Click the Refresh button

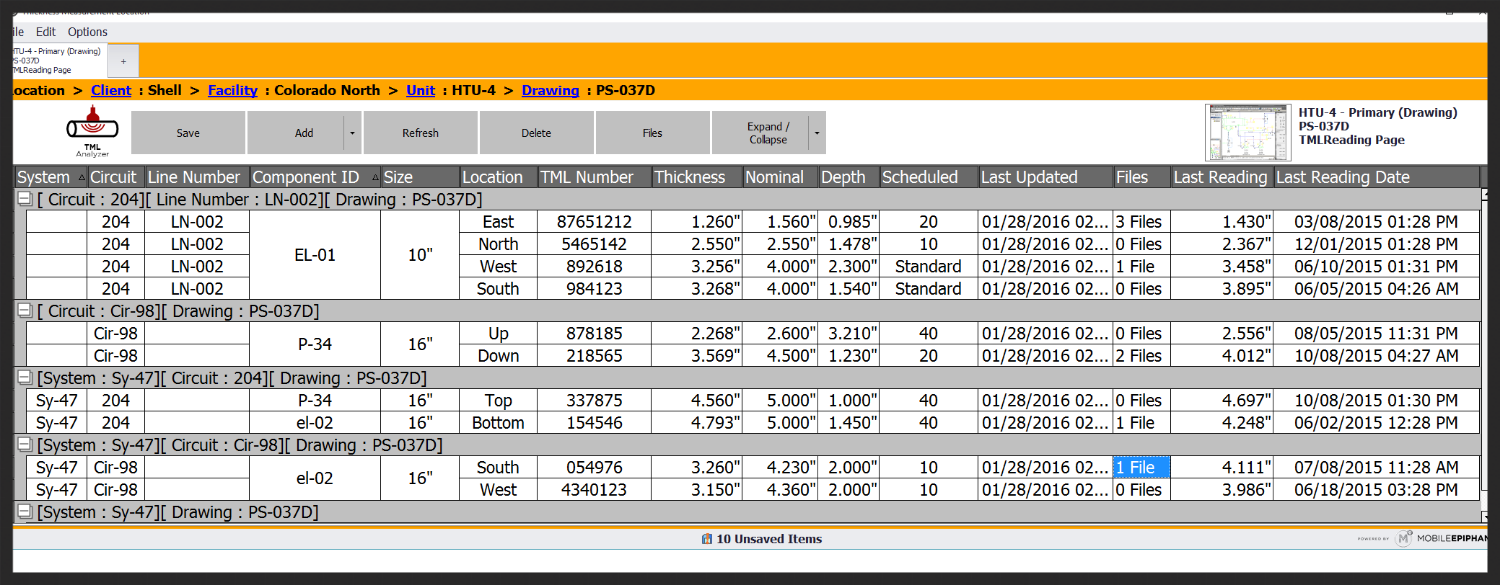click(x=420, y=133)
